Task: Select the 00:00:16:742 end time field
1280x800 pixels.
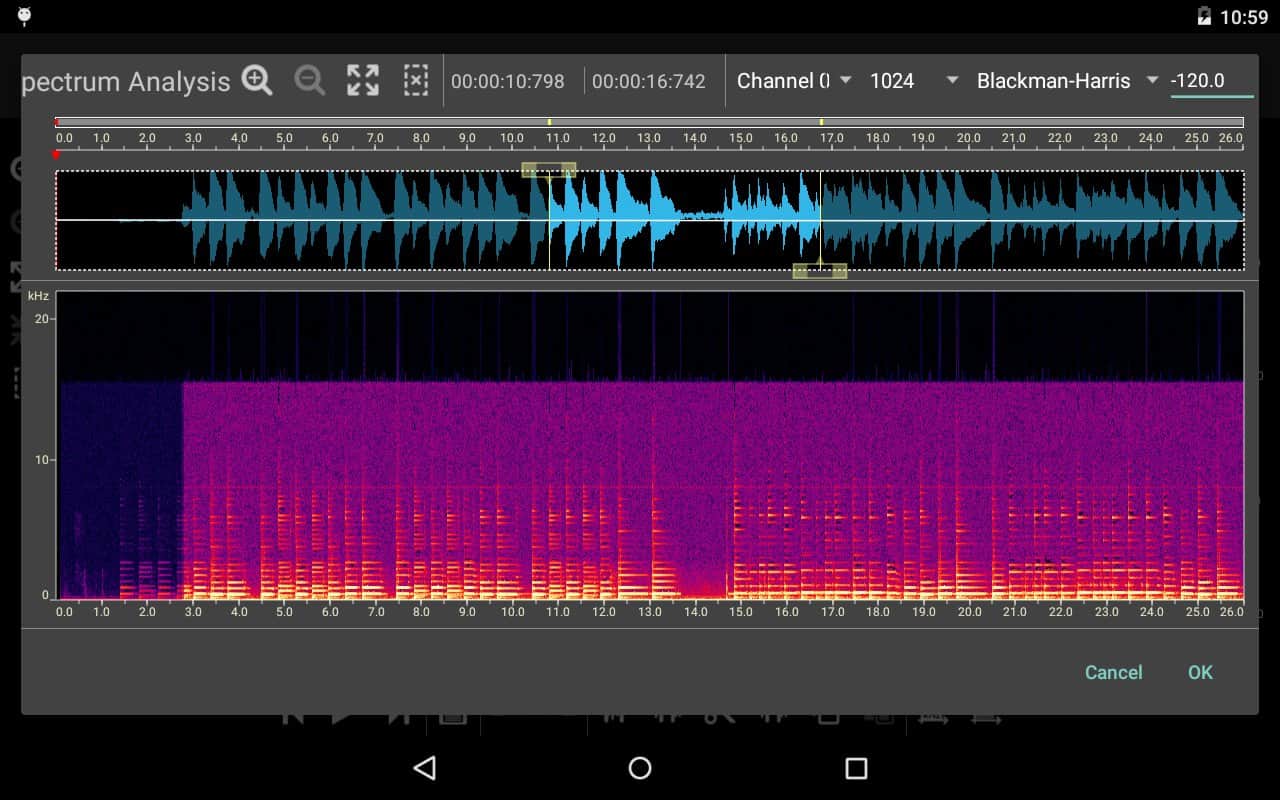Action: click(649, 82)
